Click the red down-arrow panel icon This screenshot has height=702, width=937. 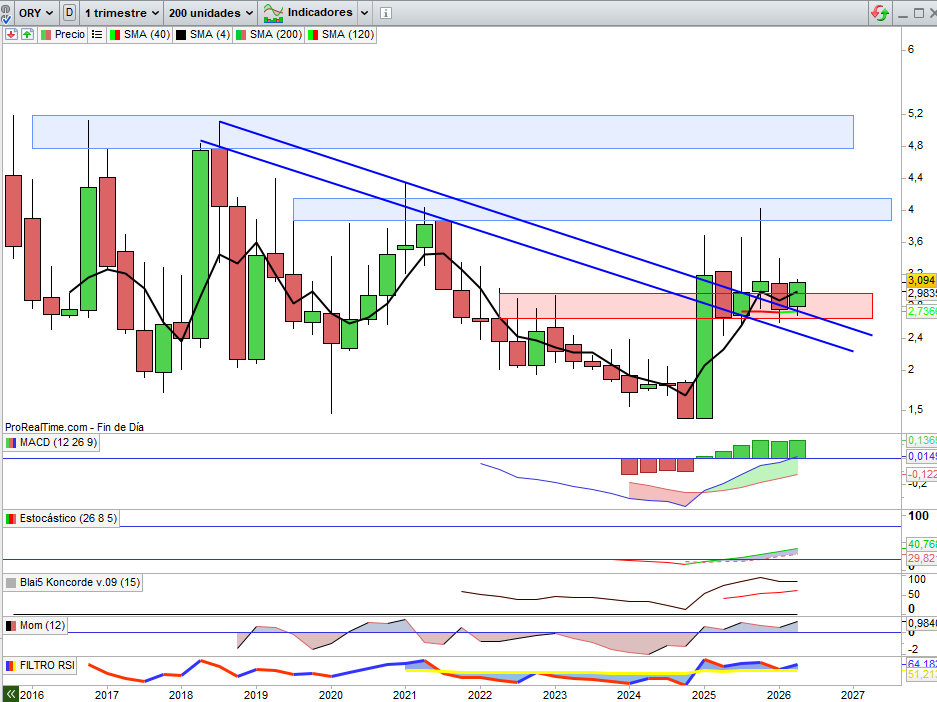tap(11, 35)
